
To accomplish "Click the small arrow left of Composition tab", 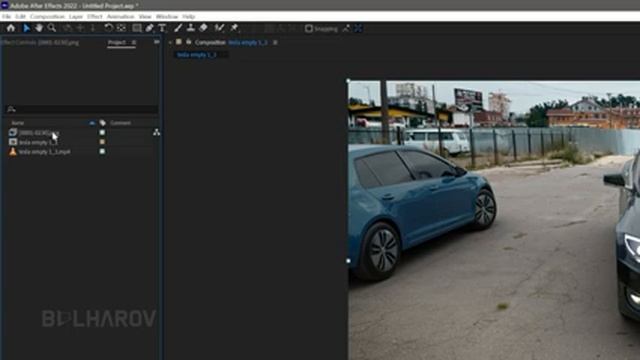I will click(x=170, y=42).
